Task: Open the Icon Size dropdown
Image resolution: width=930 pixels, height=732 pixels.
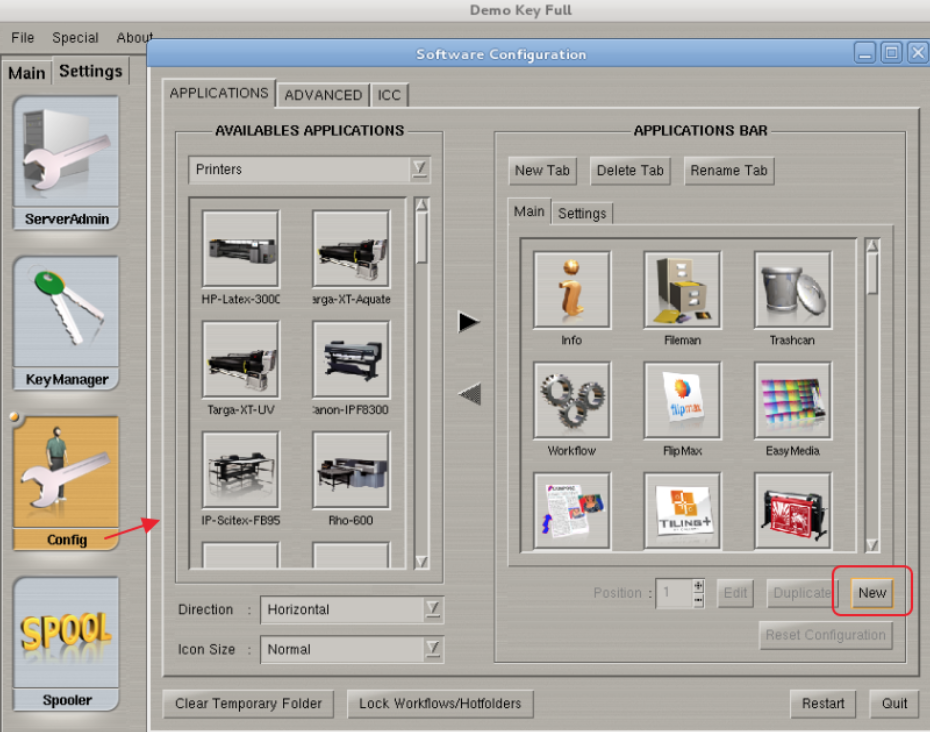Action: [432, 649]
